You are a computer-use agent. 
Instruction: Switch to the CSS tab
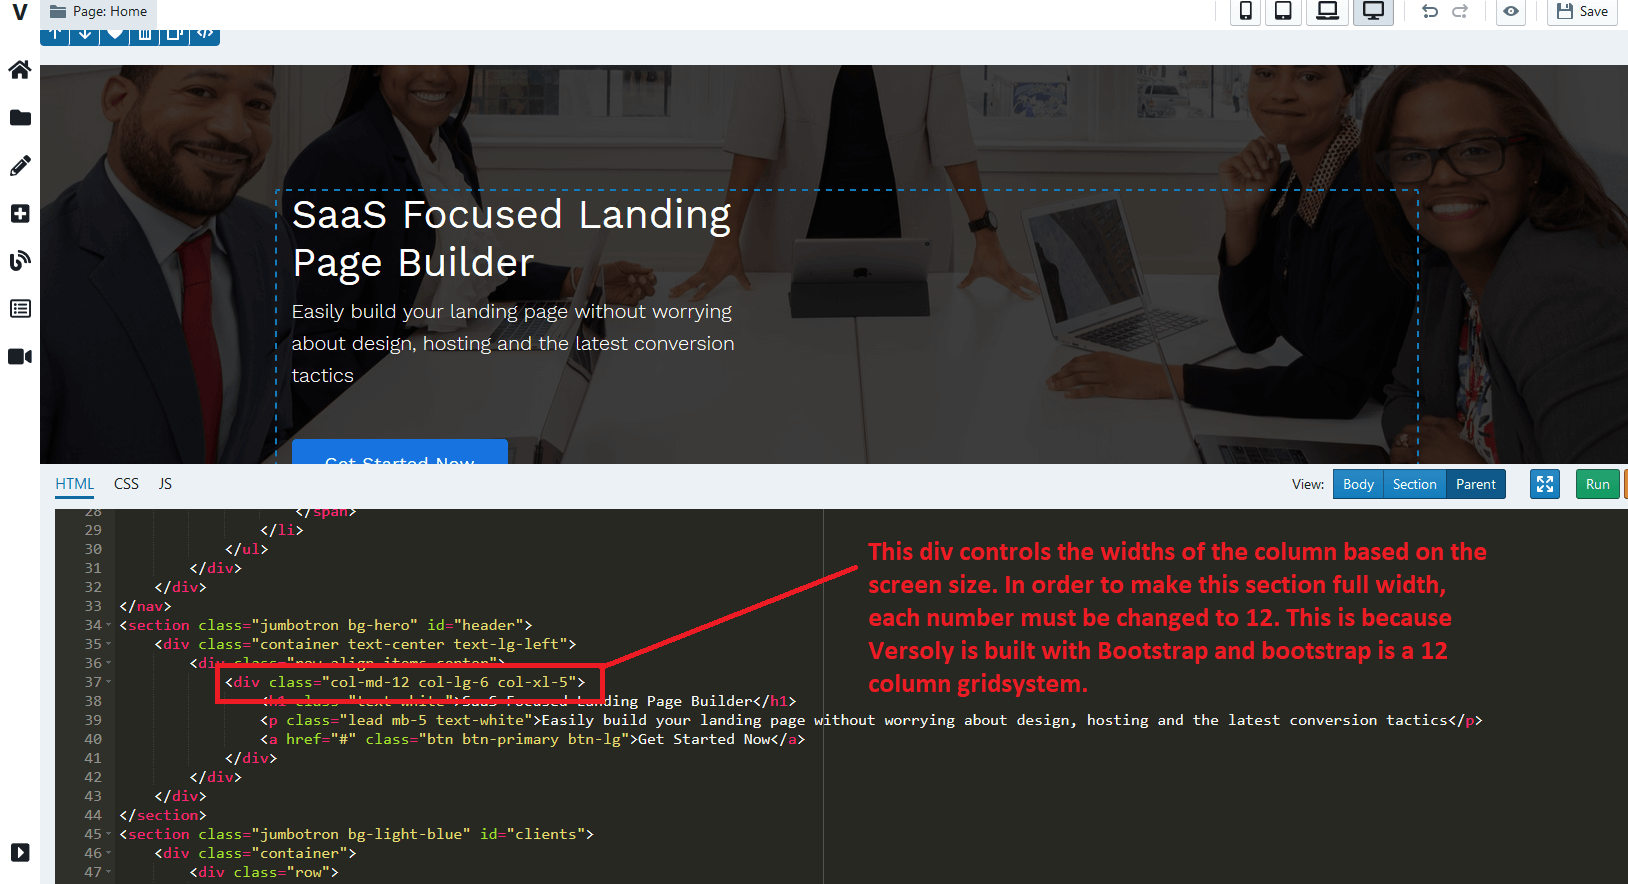[x=126, y=484]
